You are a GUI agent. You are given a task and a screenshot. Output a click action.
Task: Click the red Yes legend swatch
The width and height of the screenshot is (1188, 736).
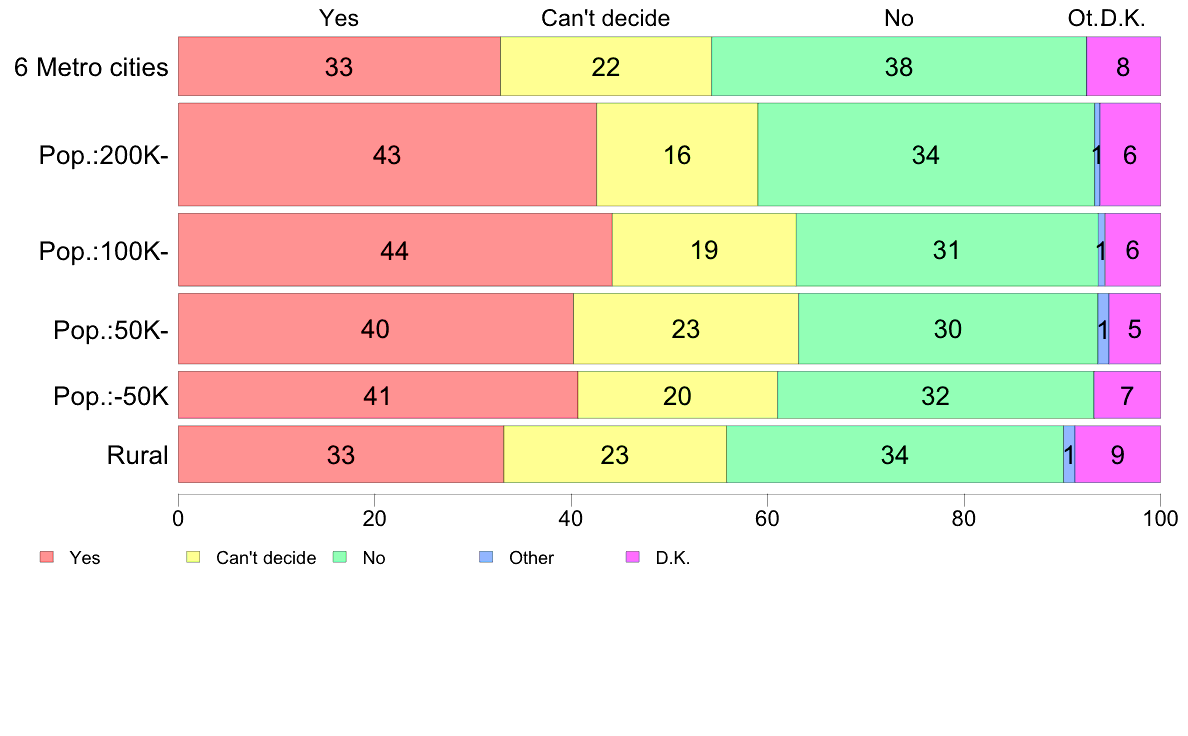(x=45, y=557)
